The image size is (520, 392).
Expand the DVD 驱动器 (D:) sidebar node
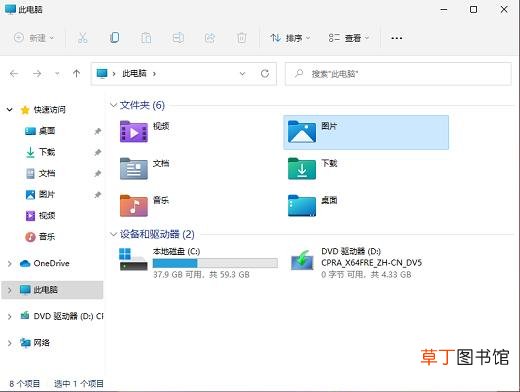pyautogui.click(x=10, y=316)
